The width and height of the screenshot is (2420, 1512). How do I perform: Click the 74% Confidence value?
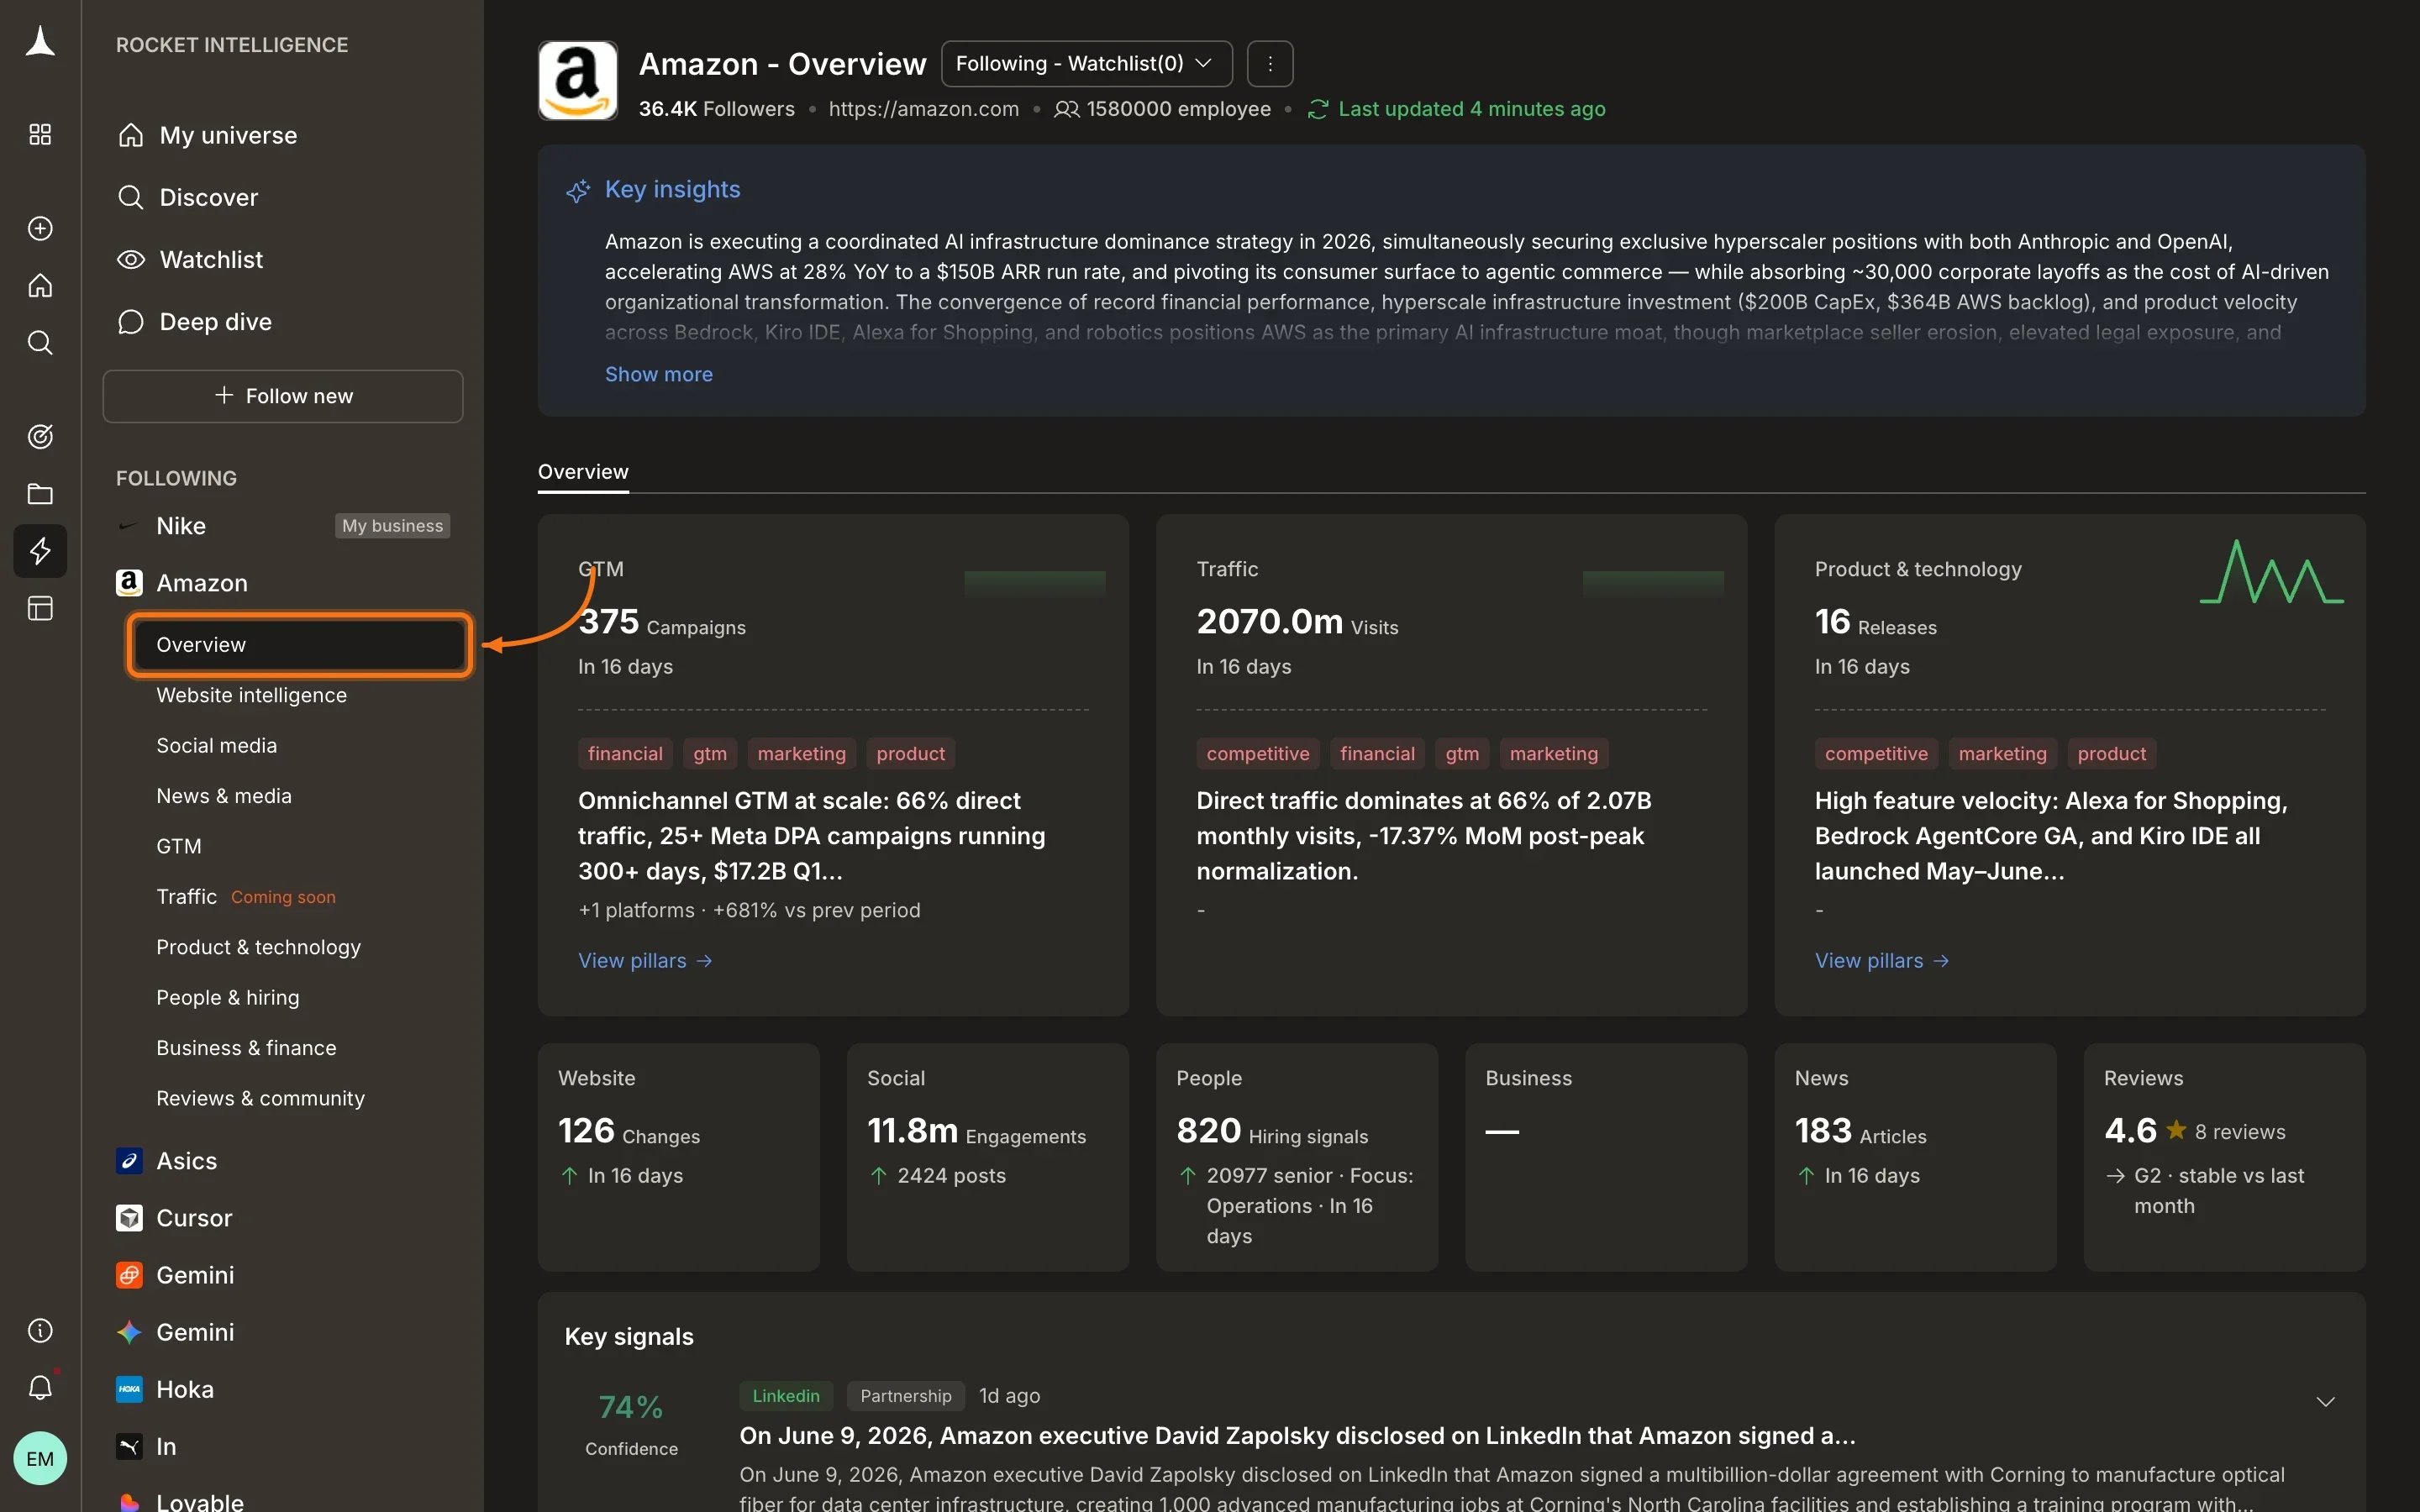pos(631,1408)
